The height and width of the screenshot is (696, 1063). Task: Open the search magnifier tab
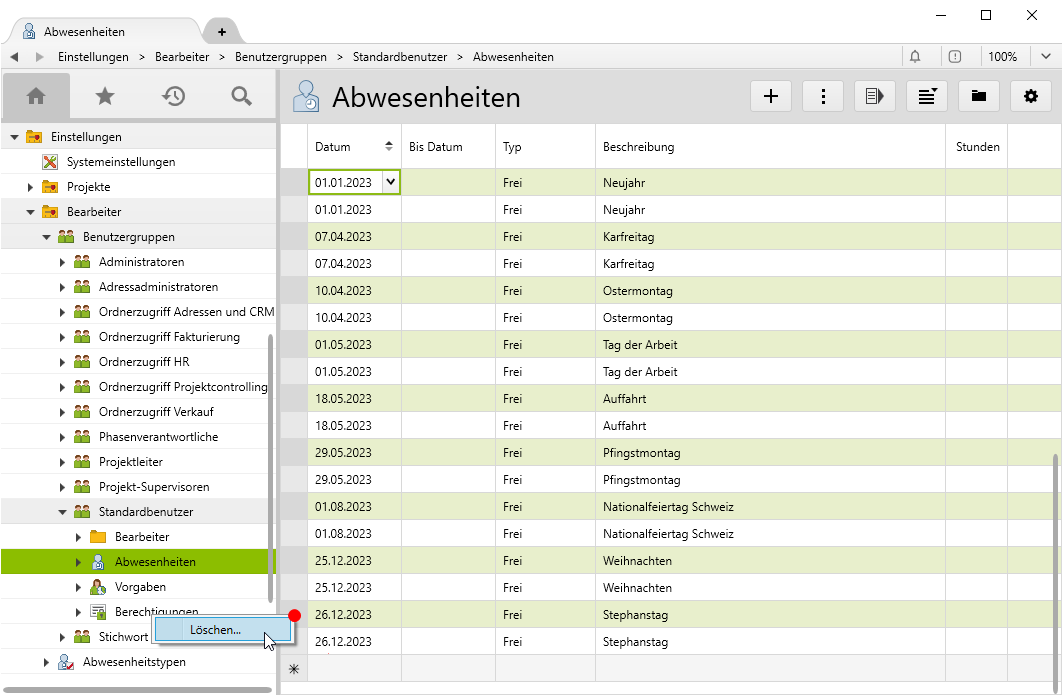point(241,96)
